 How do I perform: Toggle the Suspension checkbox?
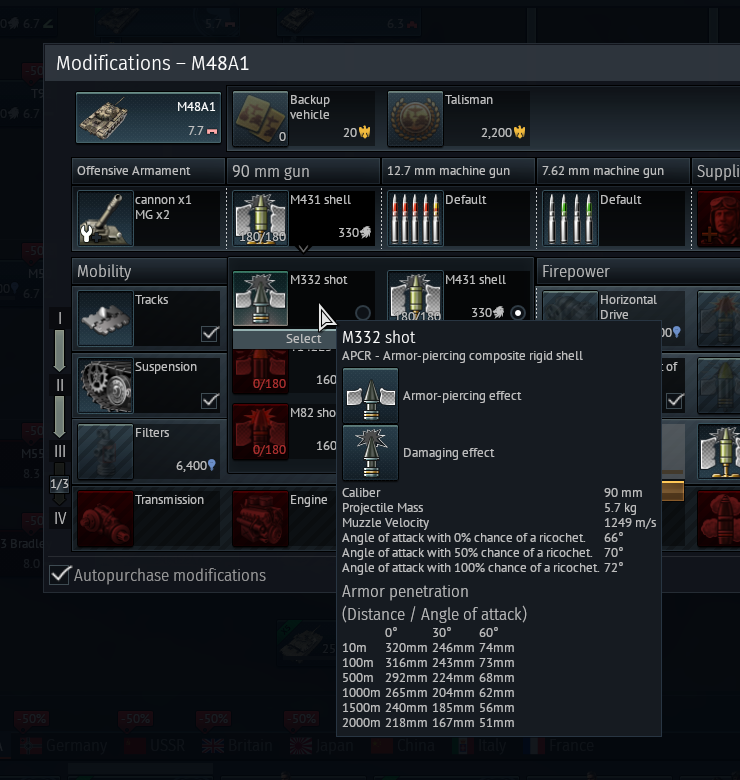(210, 400)
